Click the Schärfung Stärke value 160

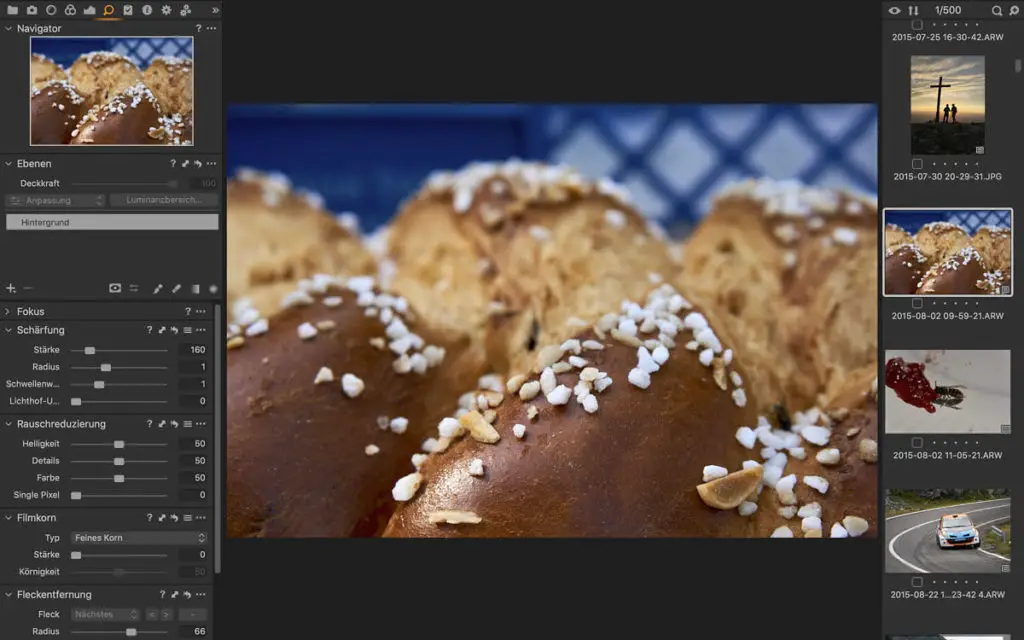pyautogui.click(x=195, y=350)
